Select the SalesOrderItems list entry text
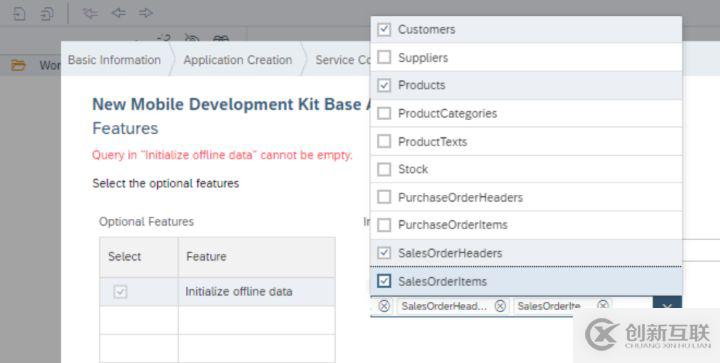Screen dimensions: 720x363 [x=442, y=281]
